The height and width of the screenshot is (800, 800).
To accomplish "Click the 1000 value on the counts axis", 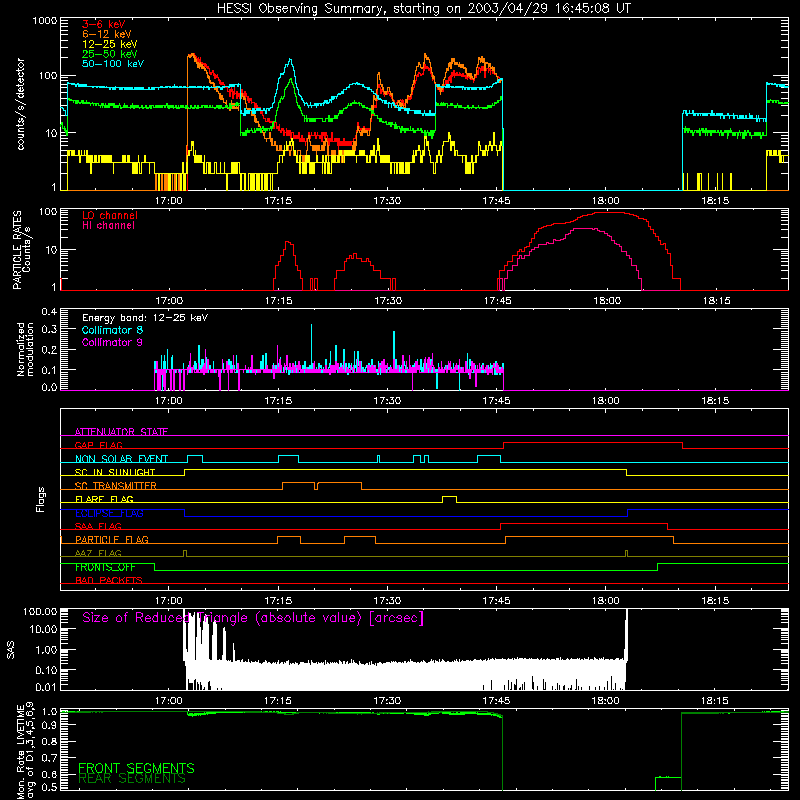I will tap(44, 21).
